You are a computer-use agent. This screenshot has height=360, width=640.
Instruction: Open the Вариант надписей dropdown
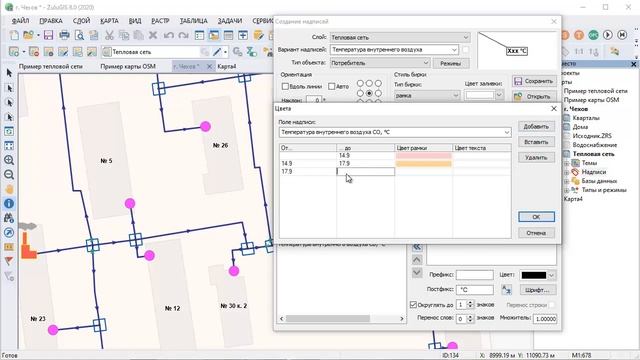click(454, 49)
